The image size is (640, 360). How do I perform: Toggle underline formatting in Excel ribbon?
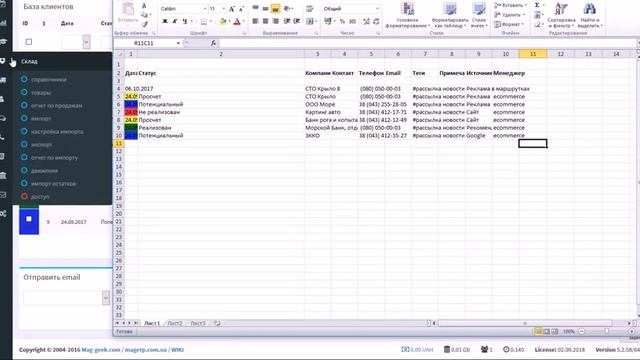point(185,21)
